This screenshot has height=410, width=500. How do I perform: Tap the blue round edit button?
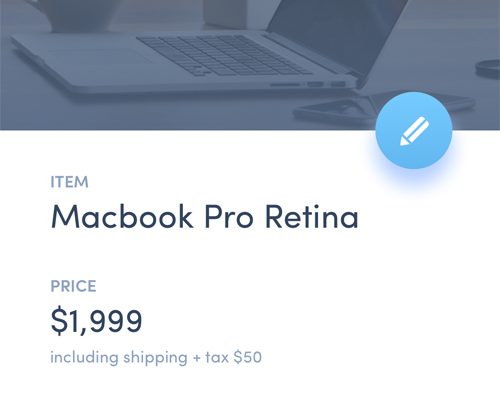414,130
